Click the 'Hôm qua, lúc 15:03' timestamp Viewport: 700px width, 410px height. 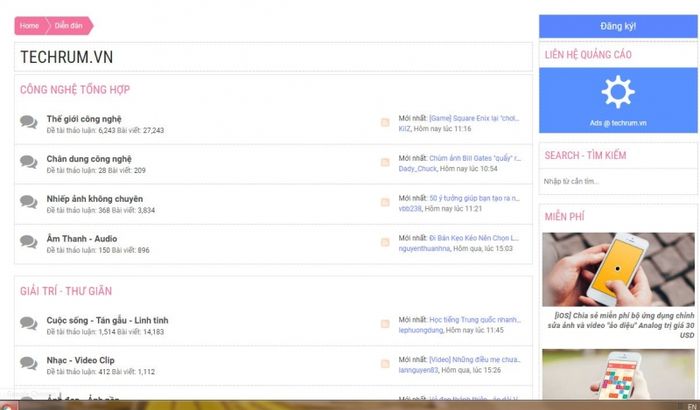(x=483, y=248)
